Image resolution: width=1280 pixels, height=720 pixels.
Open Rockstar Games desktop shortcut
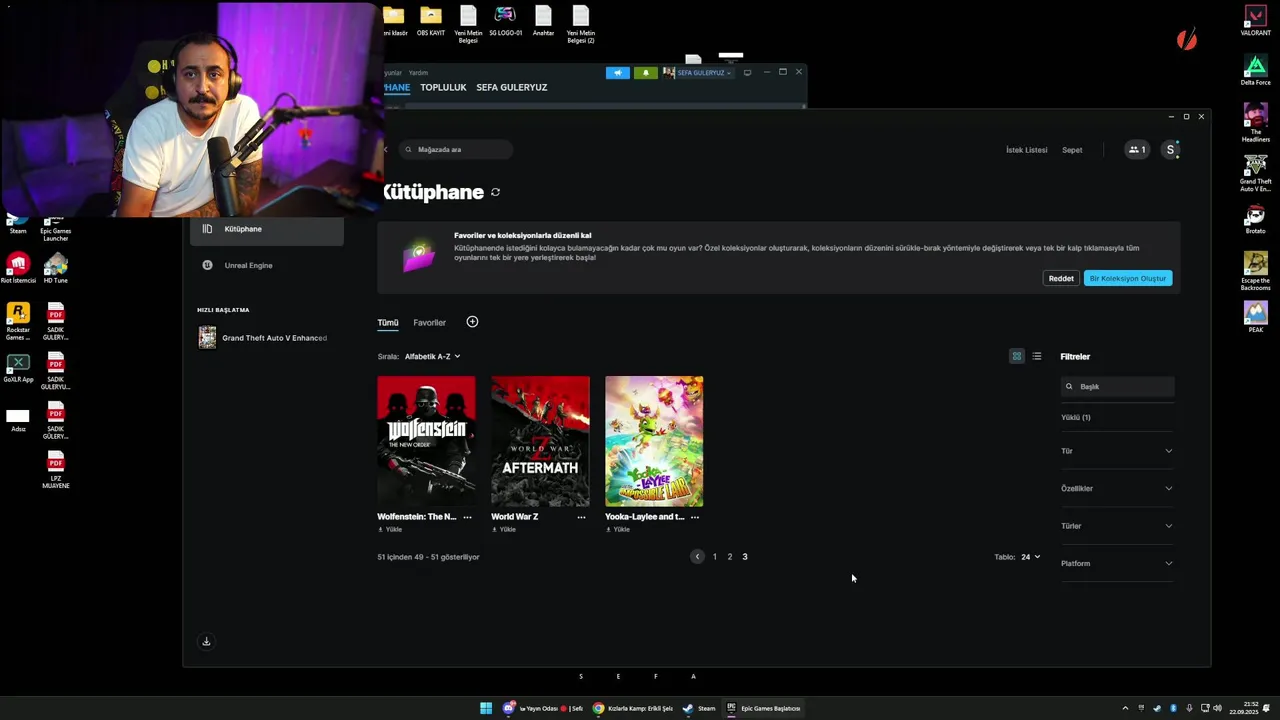coord(18,322)
